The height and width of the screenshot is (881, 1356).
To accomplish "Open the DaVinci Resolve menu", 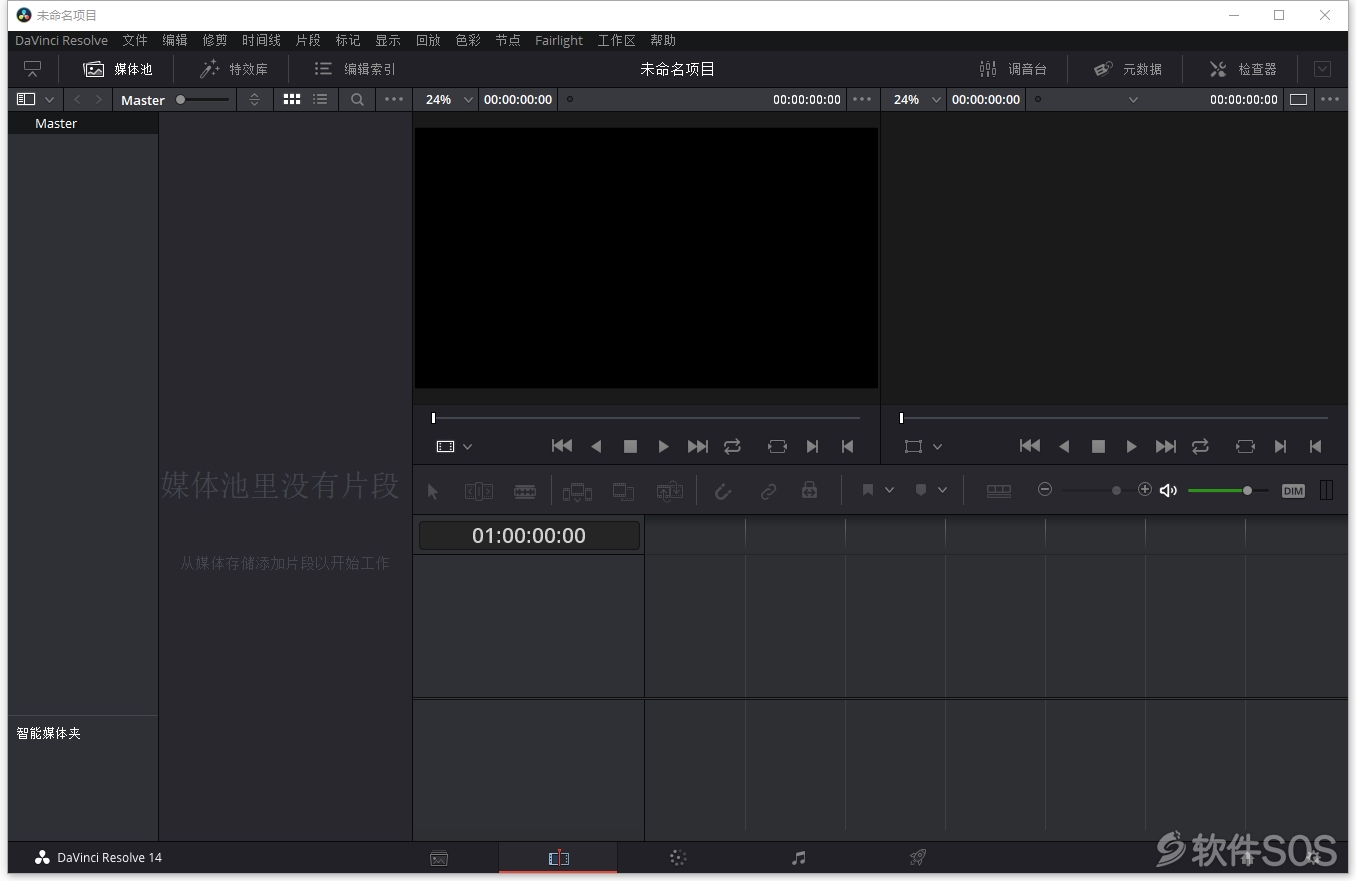I will point(61,40).
